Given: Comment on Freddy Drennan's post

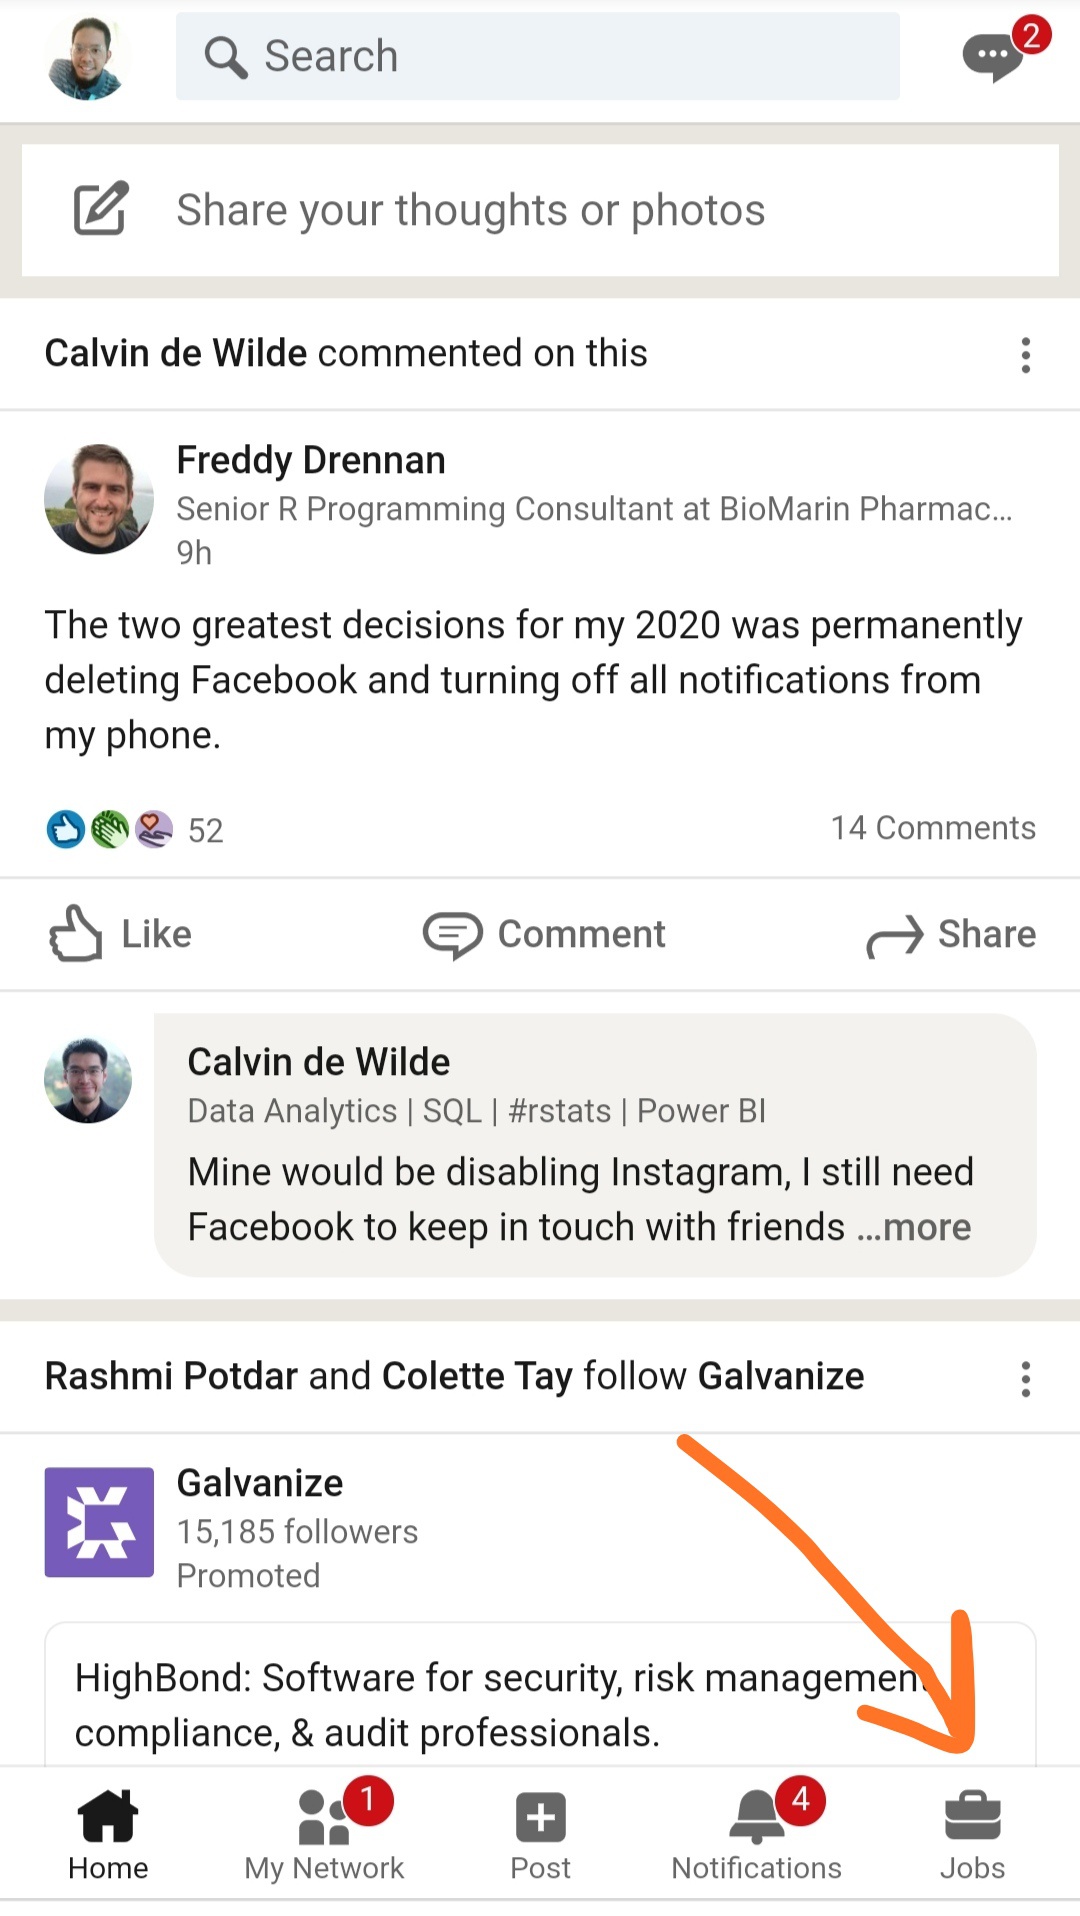Looking at the screenshot, I should pos(544,934).
